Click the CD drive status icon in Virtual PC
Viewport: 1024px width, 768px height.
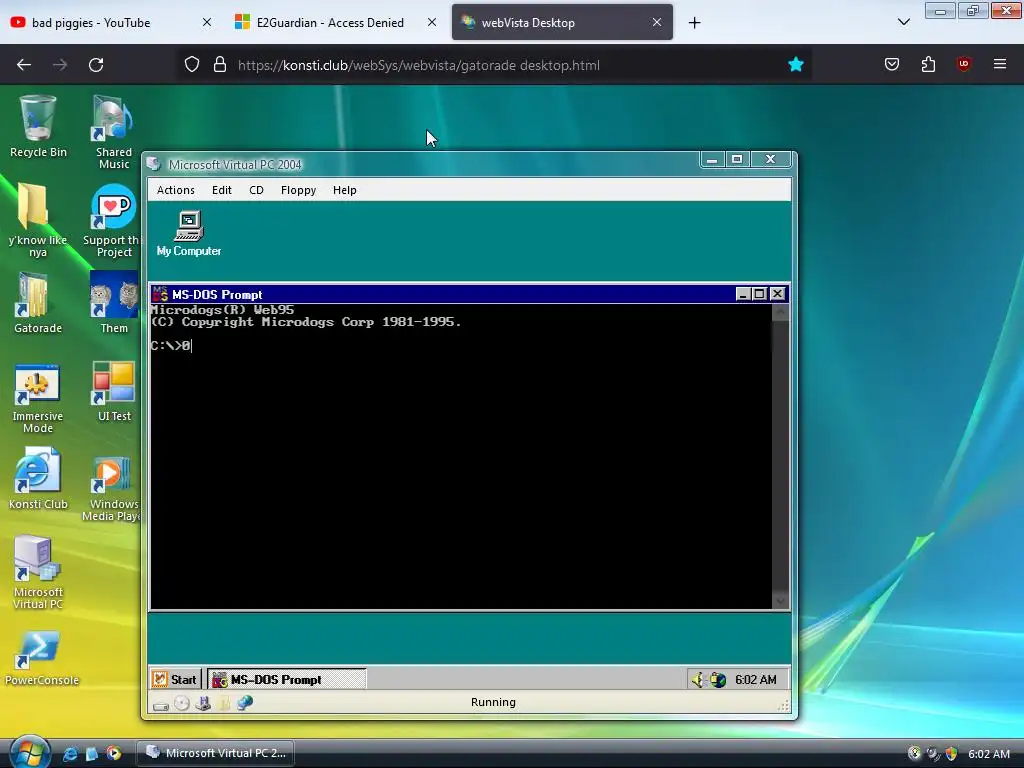[x=182, y=703]
